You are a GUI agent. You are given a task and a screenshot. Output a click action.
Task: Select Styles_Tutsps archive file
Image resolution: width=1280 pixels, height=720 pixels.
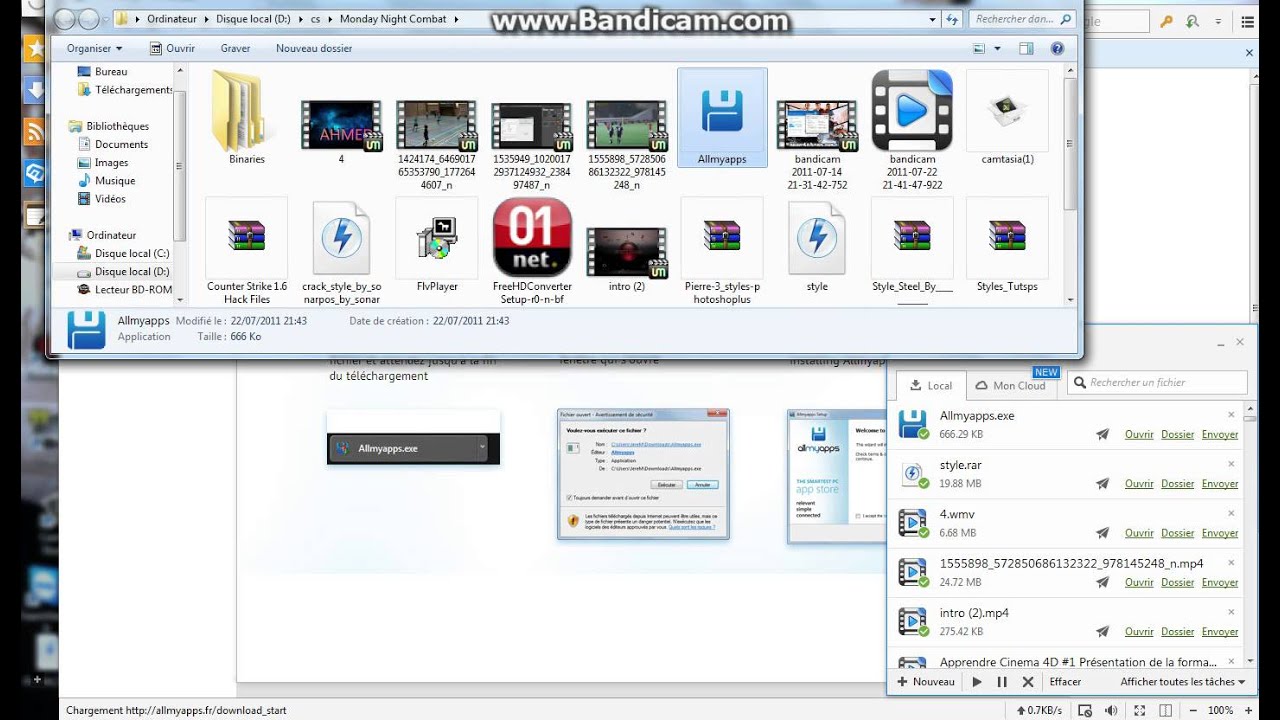click(1007, 245)
